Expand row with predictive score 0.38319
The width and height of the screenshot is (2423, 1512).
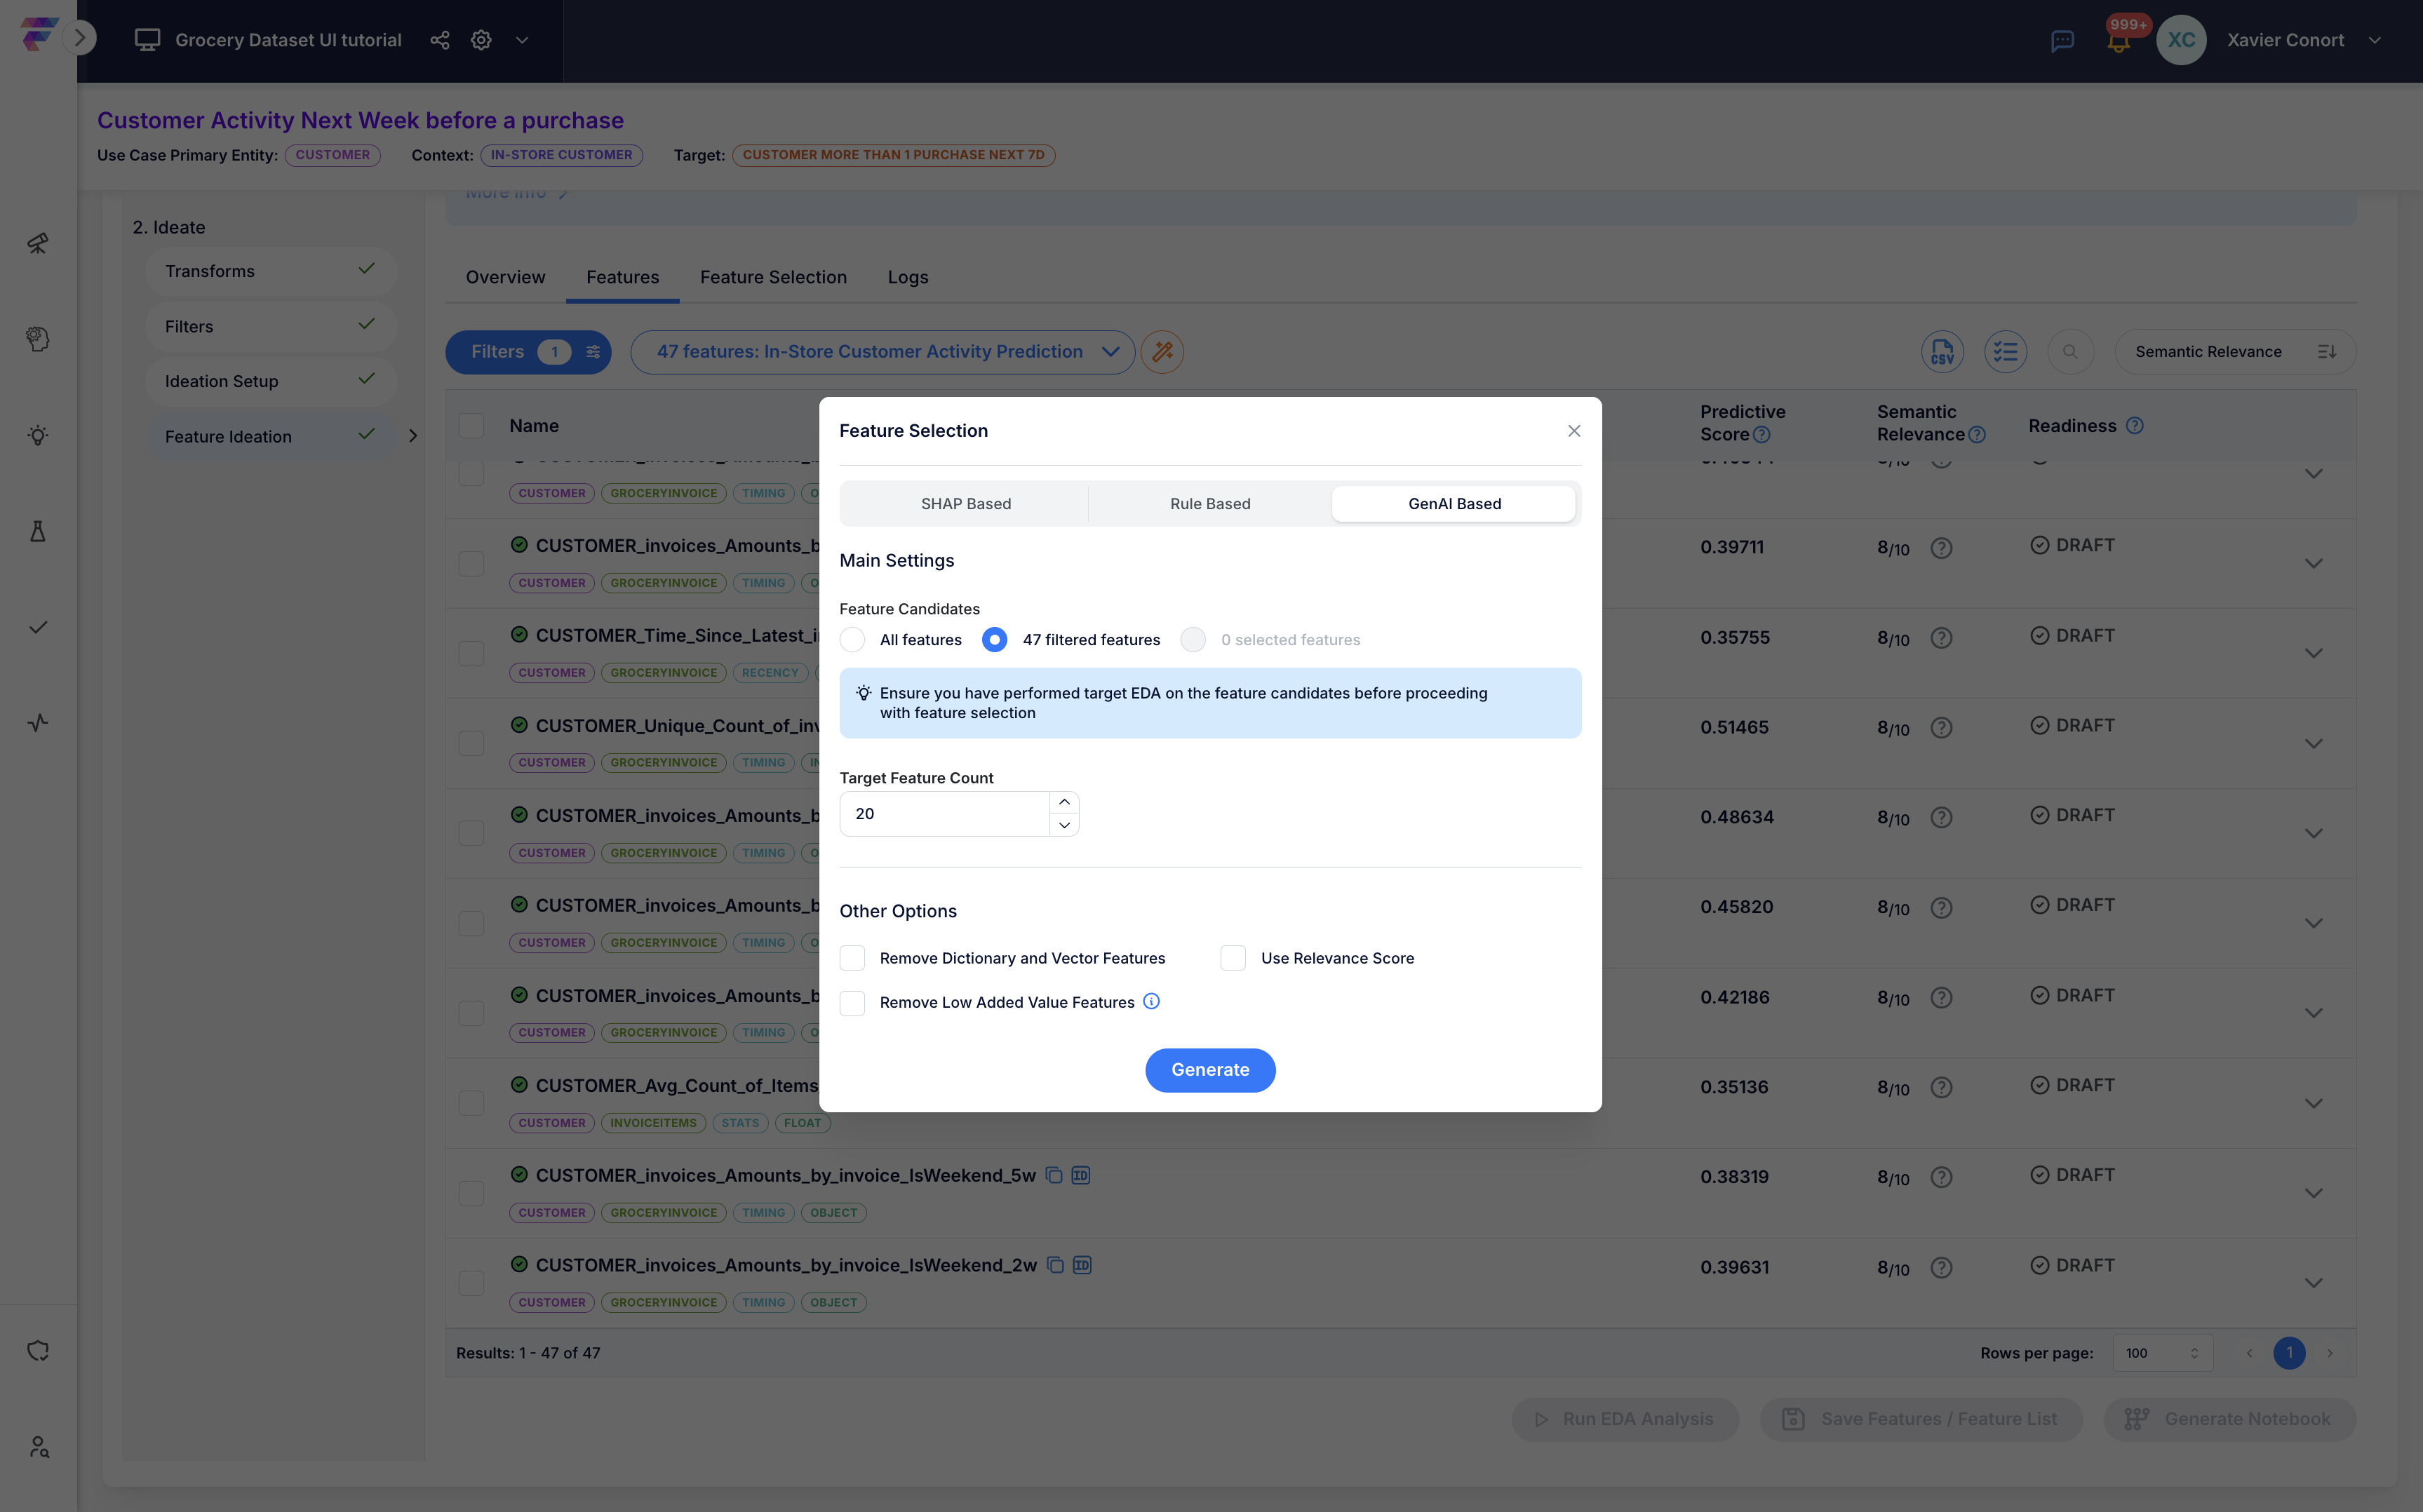[2313, 1193]
